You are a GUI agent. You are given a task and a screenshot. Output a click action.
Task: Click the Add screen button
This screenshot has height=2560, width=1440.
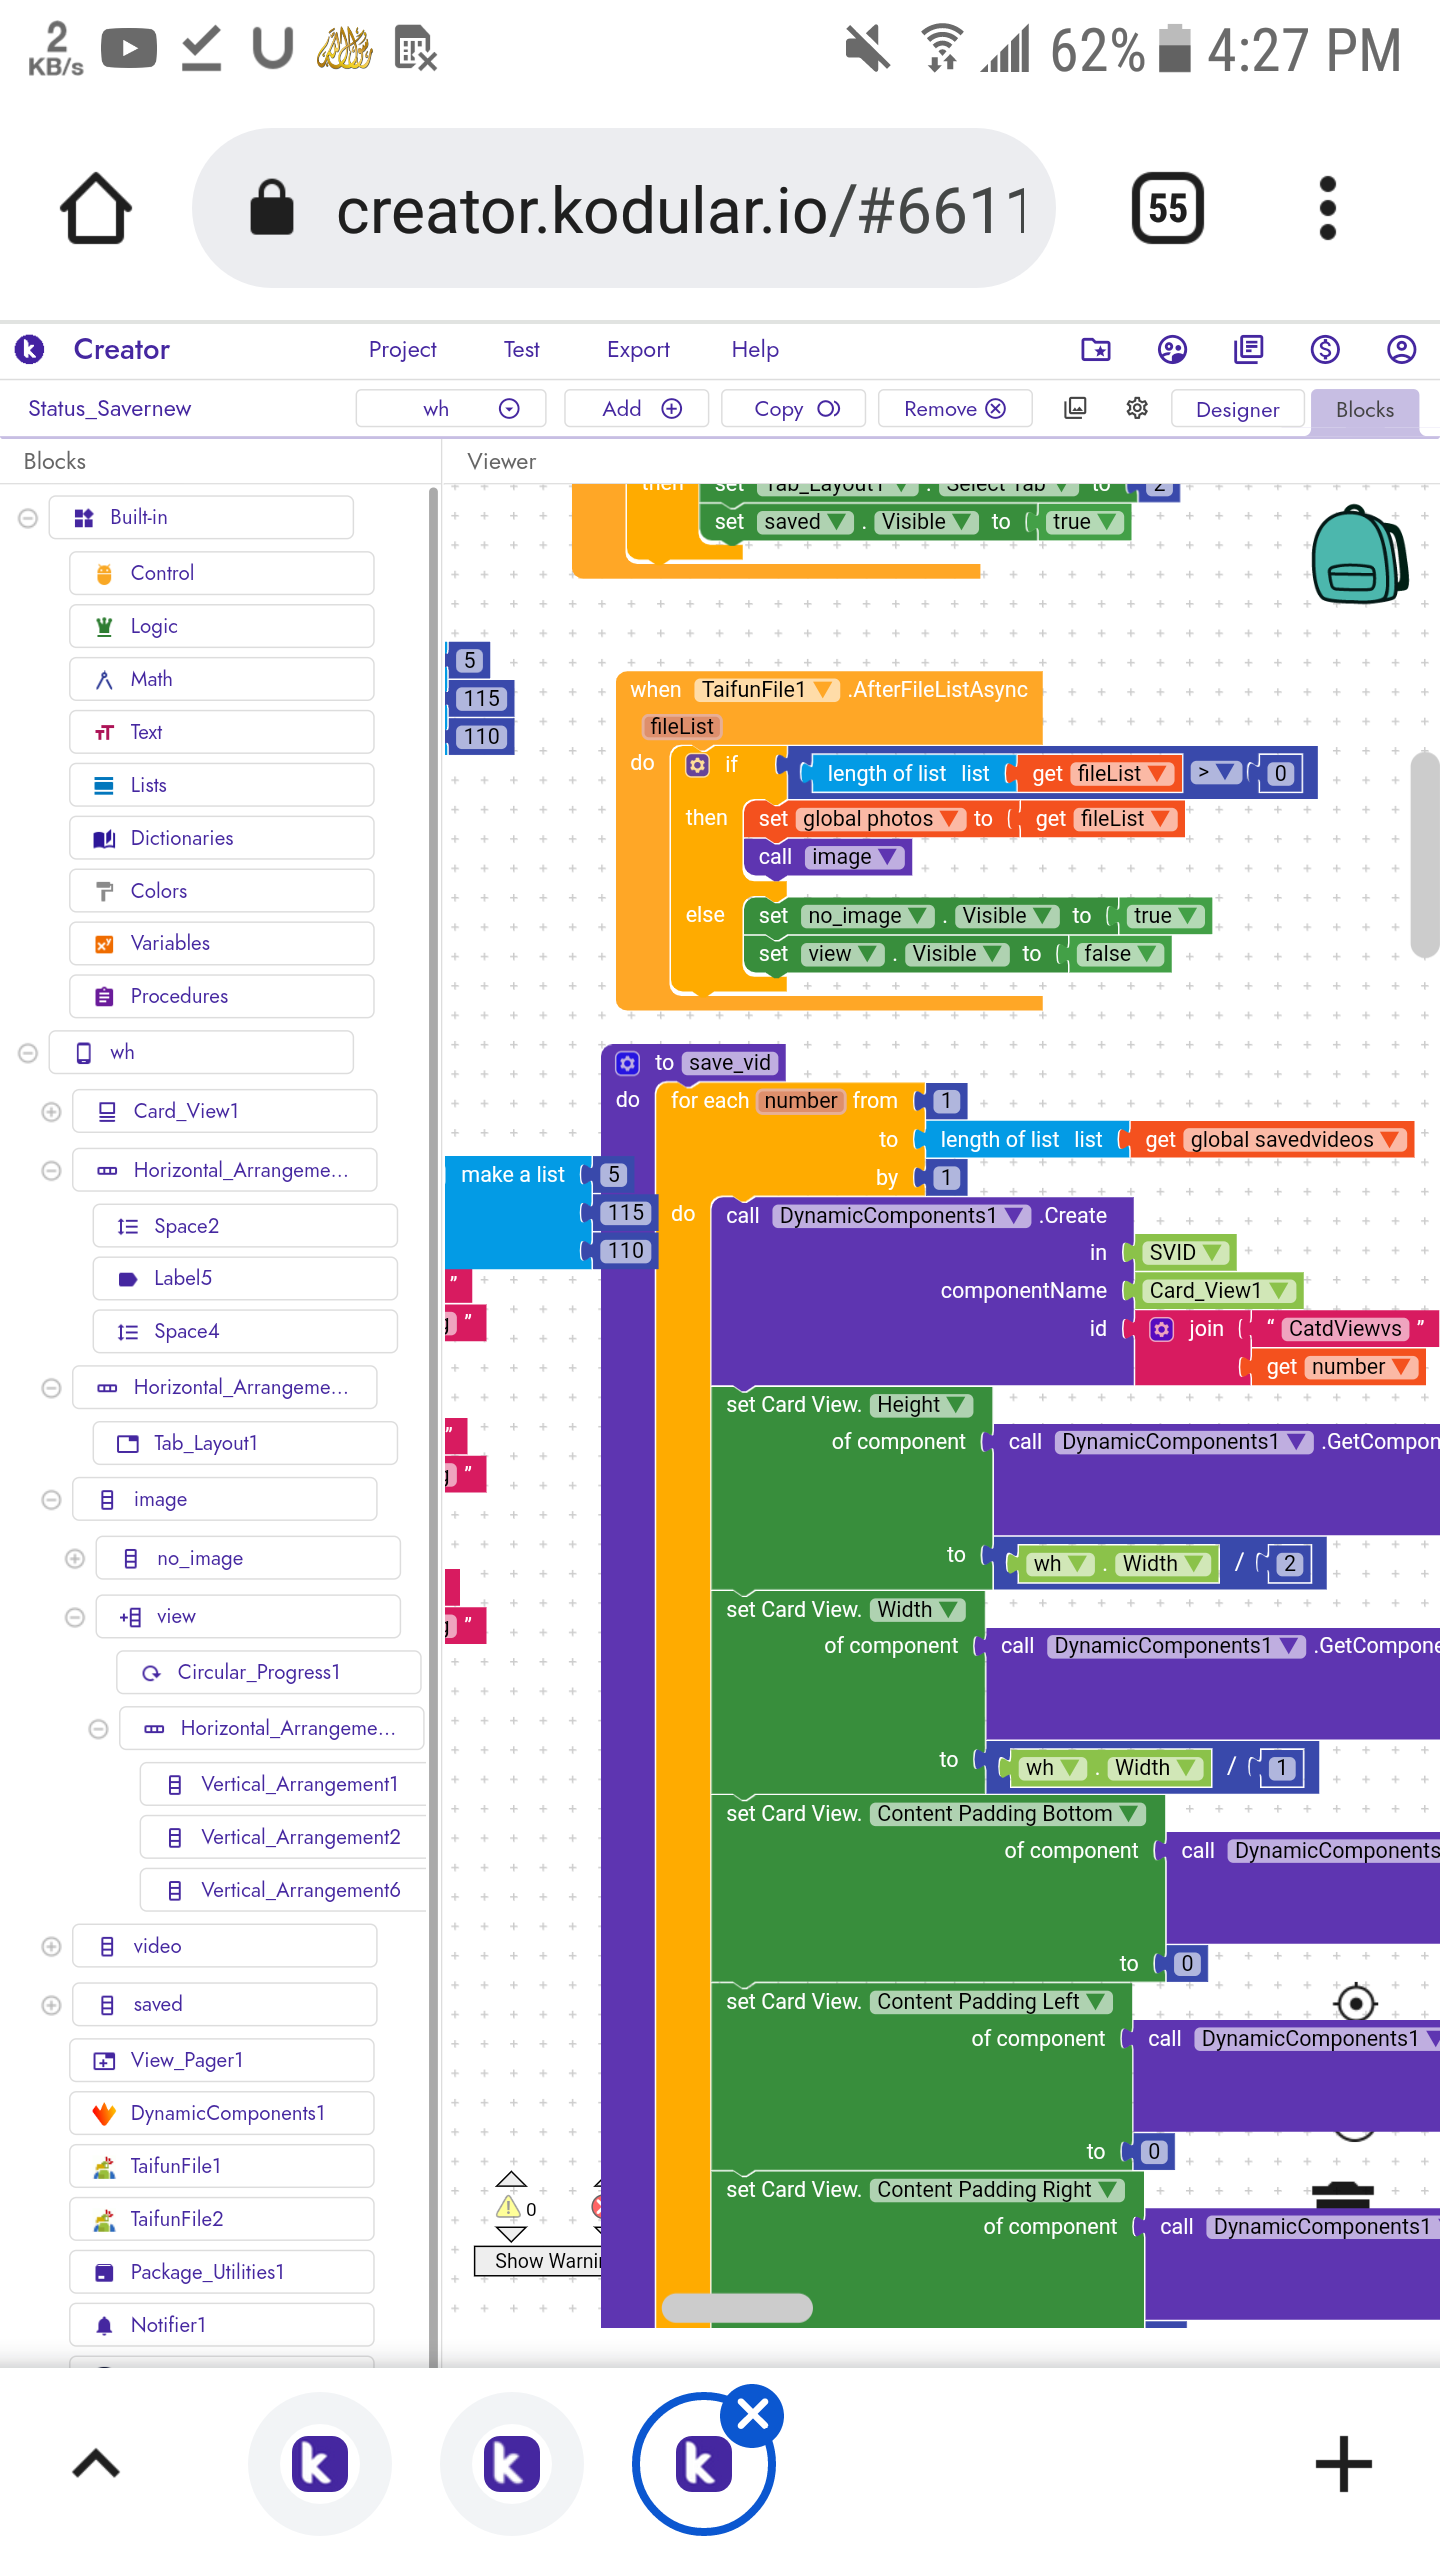[x=637, y=408]
